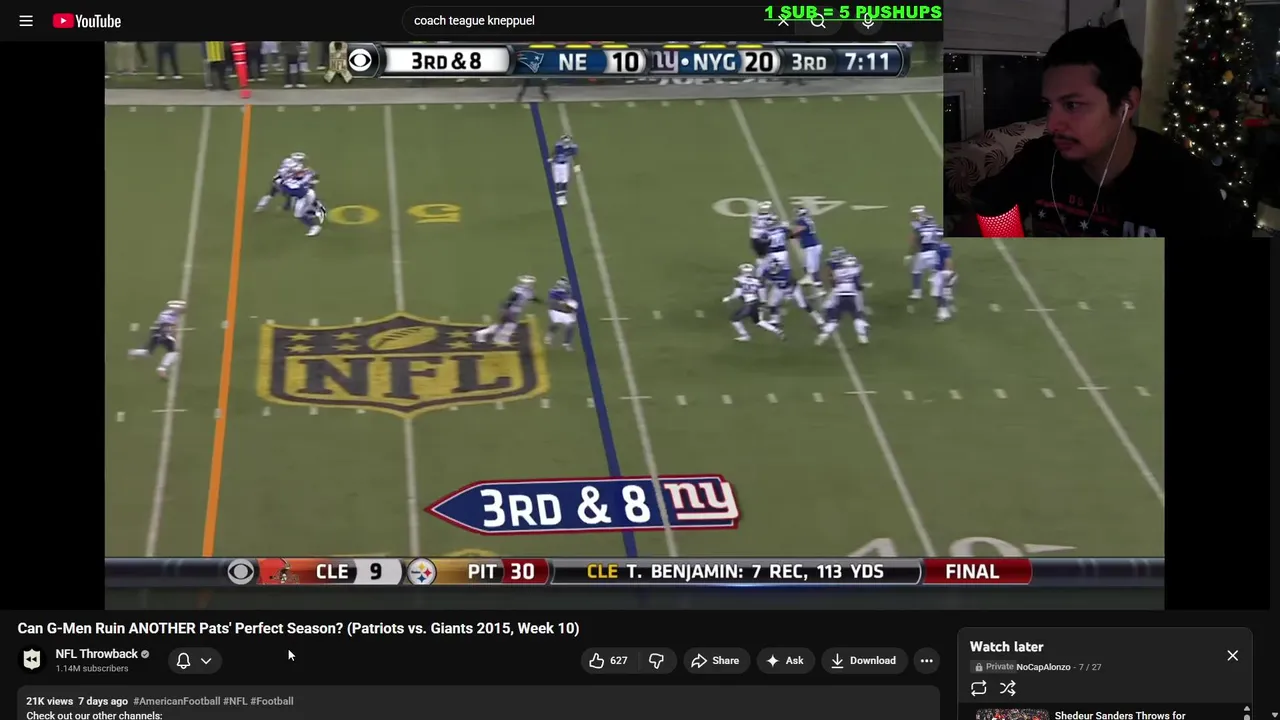Image resolution: width=1280 pixels, height=720 pixels.
Task: Close the Watch later playlist panel
Action: [x=1232, y=656]
